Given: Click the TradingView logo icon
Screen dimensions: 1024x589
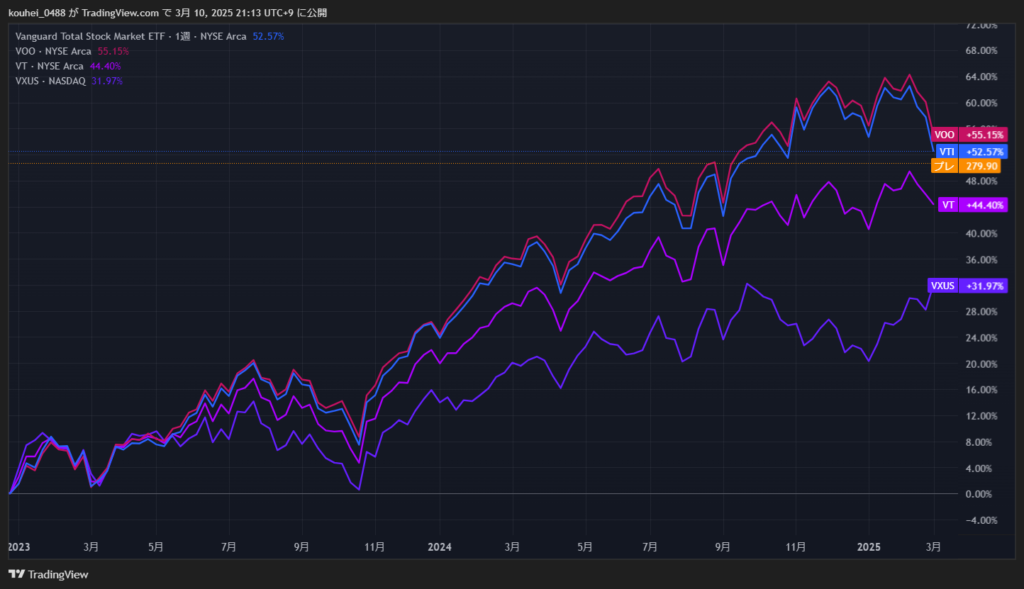Looking at the screenshot, I should [16, 574].
